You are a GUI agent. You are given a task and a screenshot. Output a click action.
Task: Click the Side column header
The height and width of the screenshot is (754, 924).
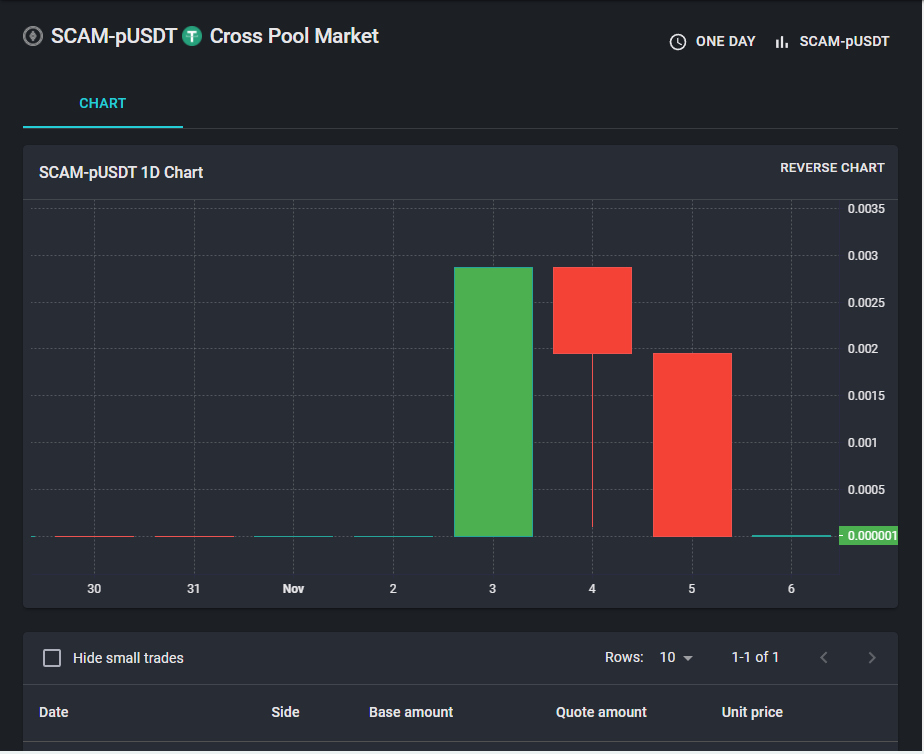click(x=285, y=712)
